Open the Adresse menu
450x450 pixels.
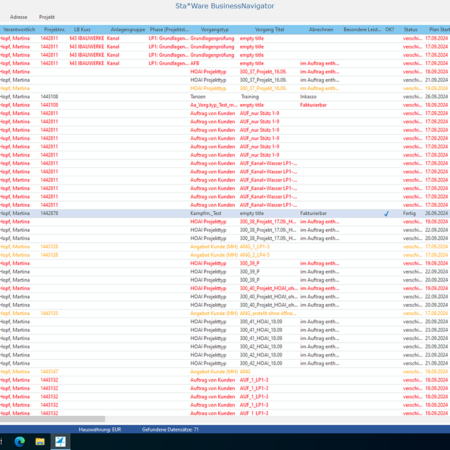point(19,17)
